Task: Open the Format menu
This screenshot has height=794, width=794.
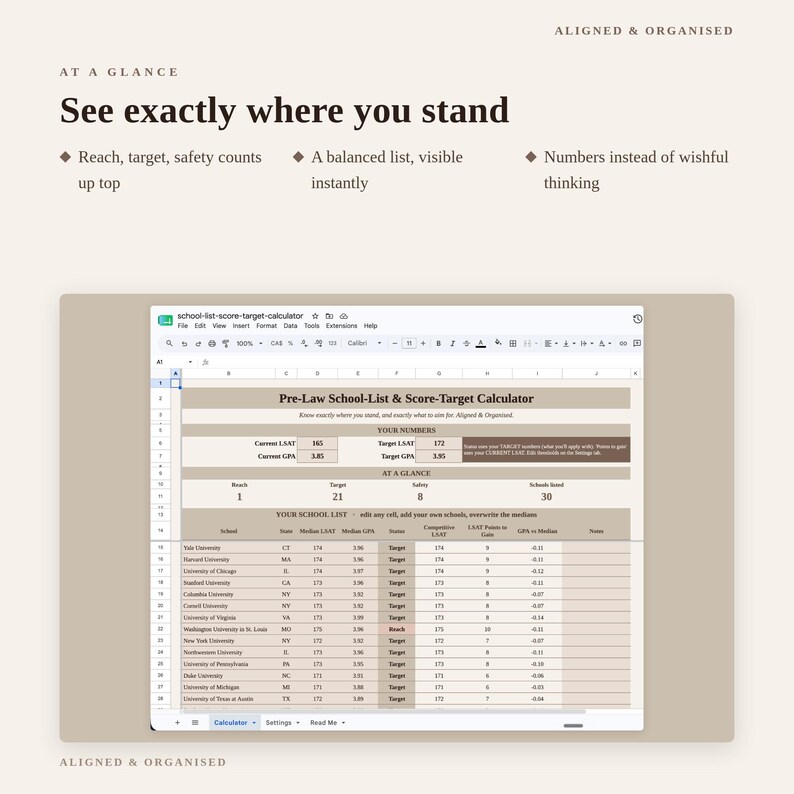Action: (266, 326)
